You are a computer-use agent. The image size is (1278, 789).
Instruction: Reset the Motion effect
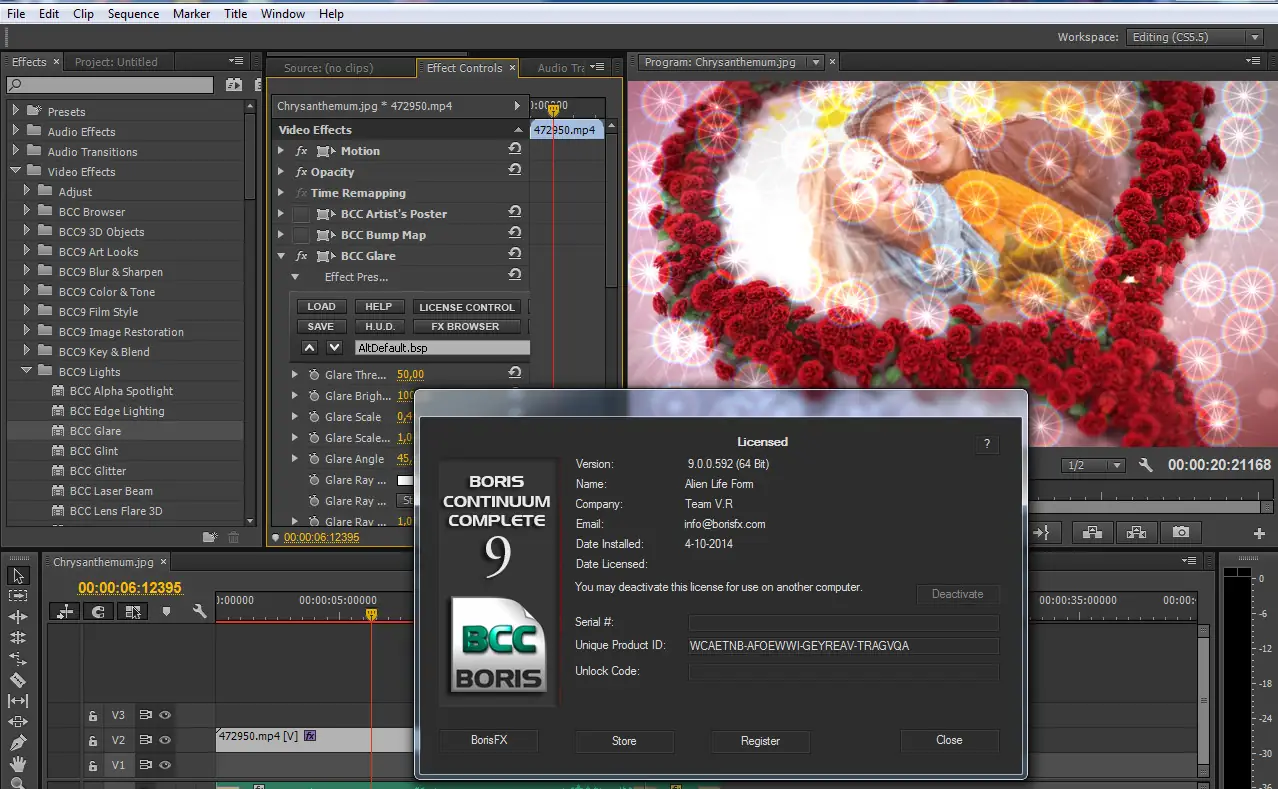[x=514, y=150]
